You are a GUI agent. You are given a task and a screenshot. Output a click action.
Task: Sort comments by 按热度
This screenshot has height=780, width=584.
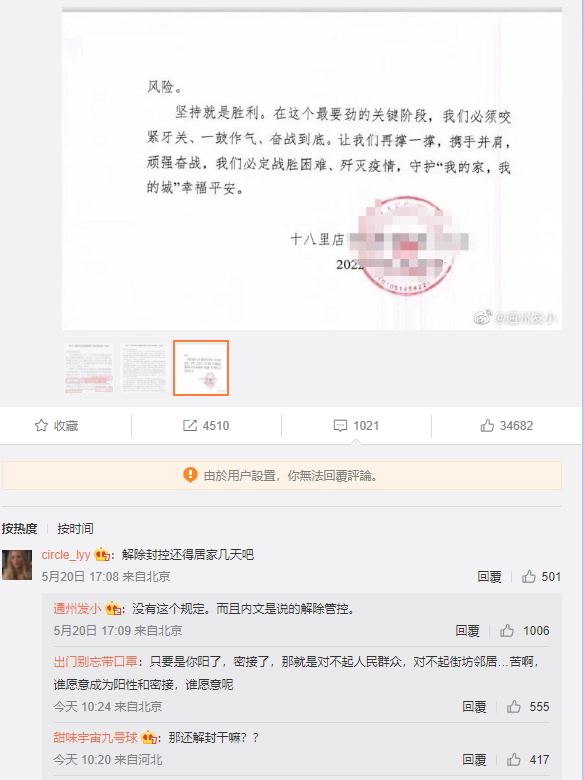point(19,528)
